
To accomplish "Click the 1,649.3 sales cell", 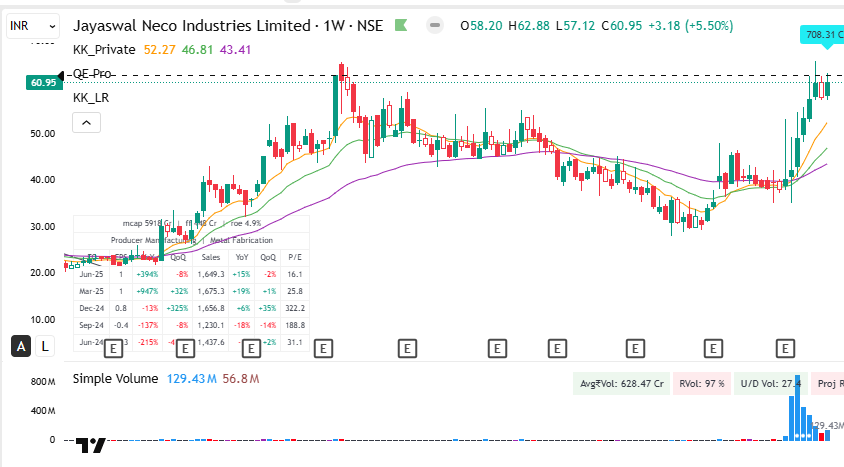I will pos(211,274).
